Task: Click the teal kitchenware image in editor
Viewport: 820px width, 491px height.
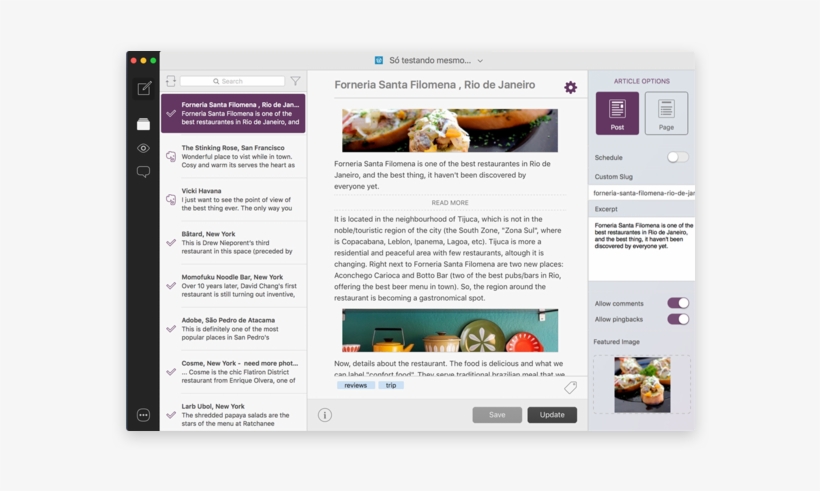Action: pos(450,330)
